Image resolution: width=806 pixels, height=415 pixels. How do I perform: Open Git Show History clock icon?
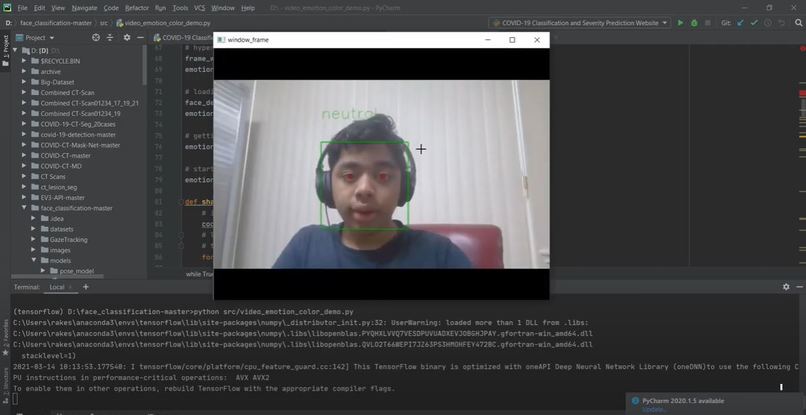[768, 23]
